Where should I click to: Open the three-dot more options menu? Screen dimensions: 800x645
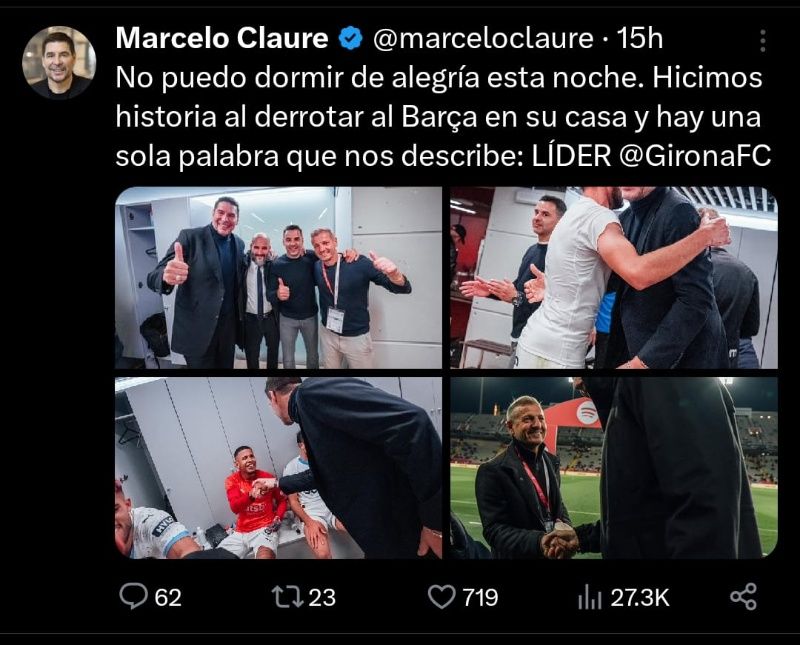763,40
